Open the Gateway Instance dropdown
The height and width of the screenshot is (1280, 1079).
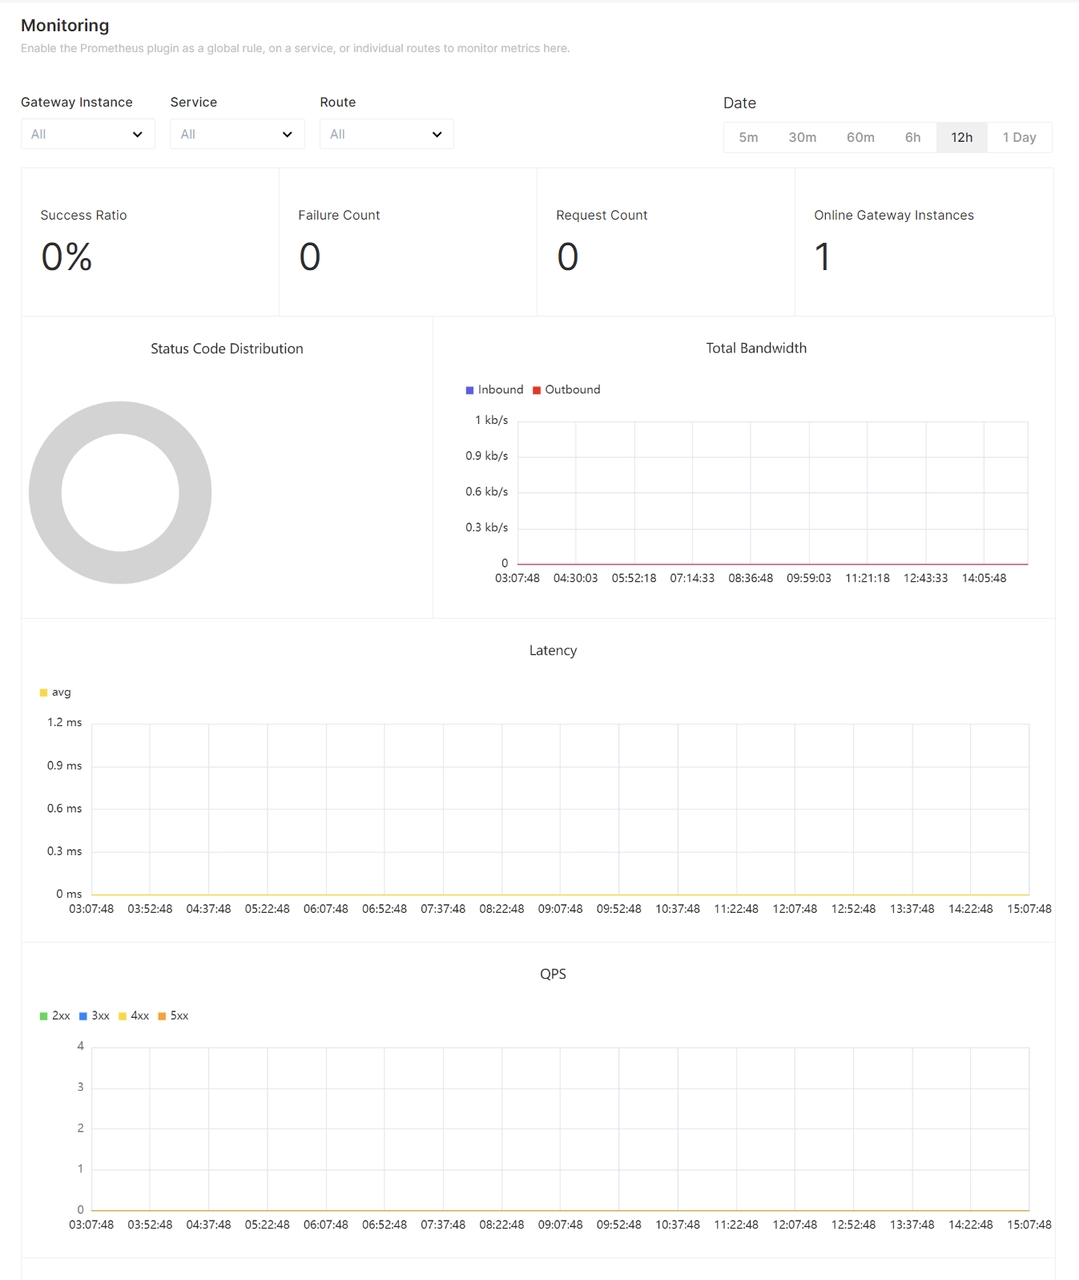coord(87,133)
